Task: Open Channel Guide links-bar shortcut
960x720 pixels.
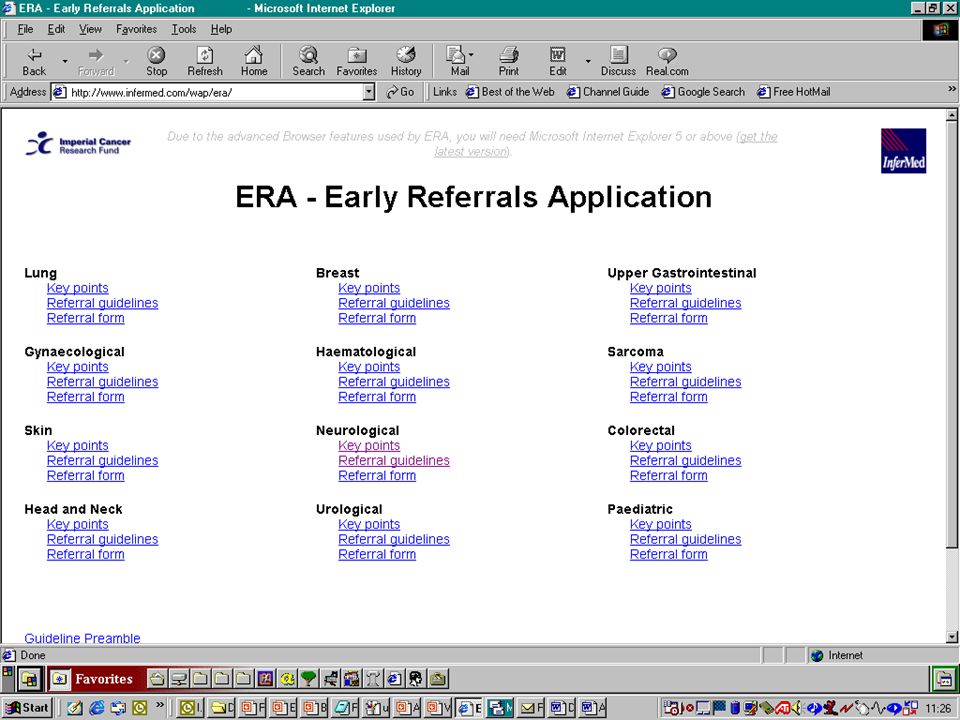Action: point(608,92)
